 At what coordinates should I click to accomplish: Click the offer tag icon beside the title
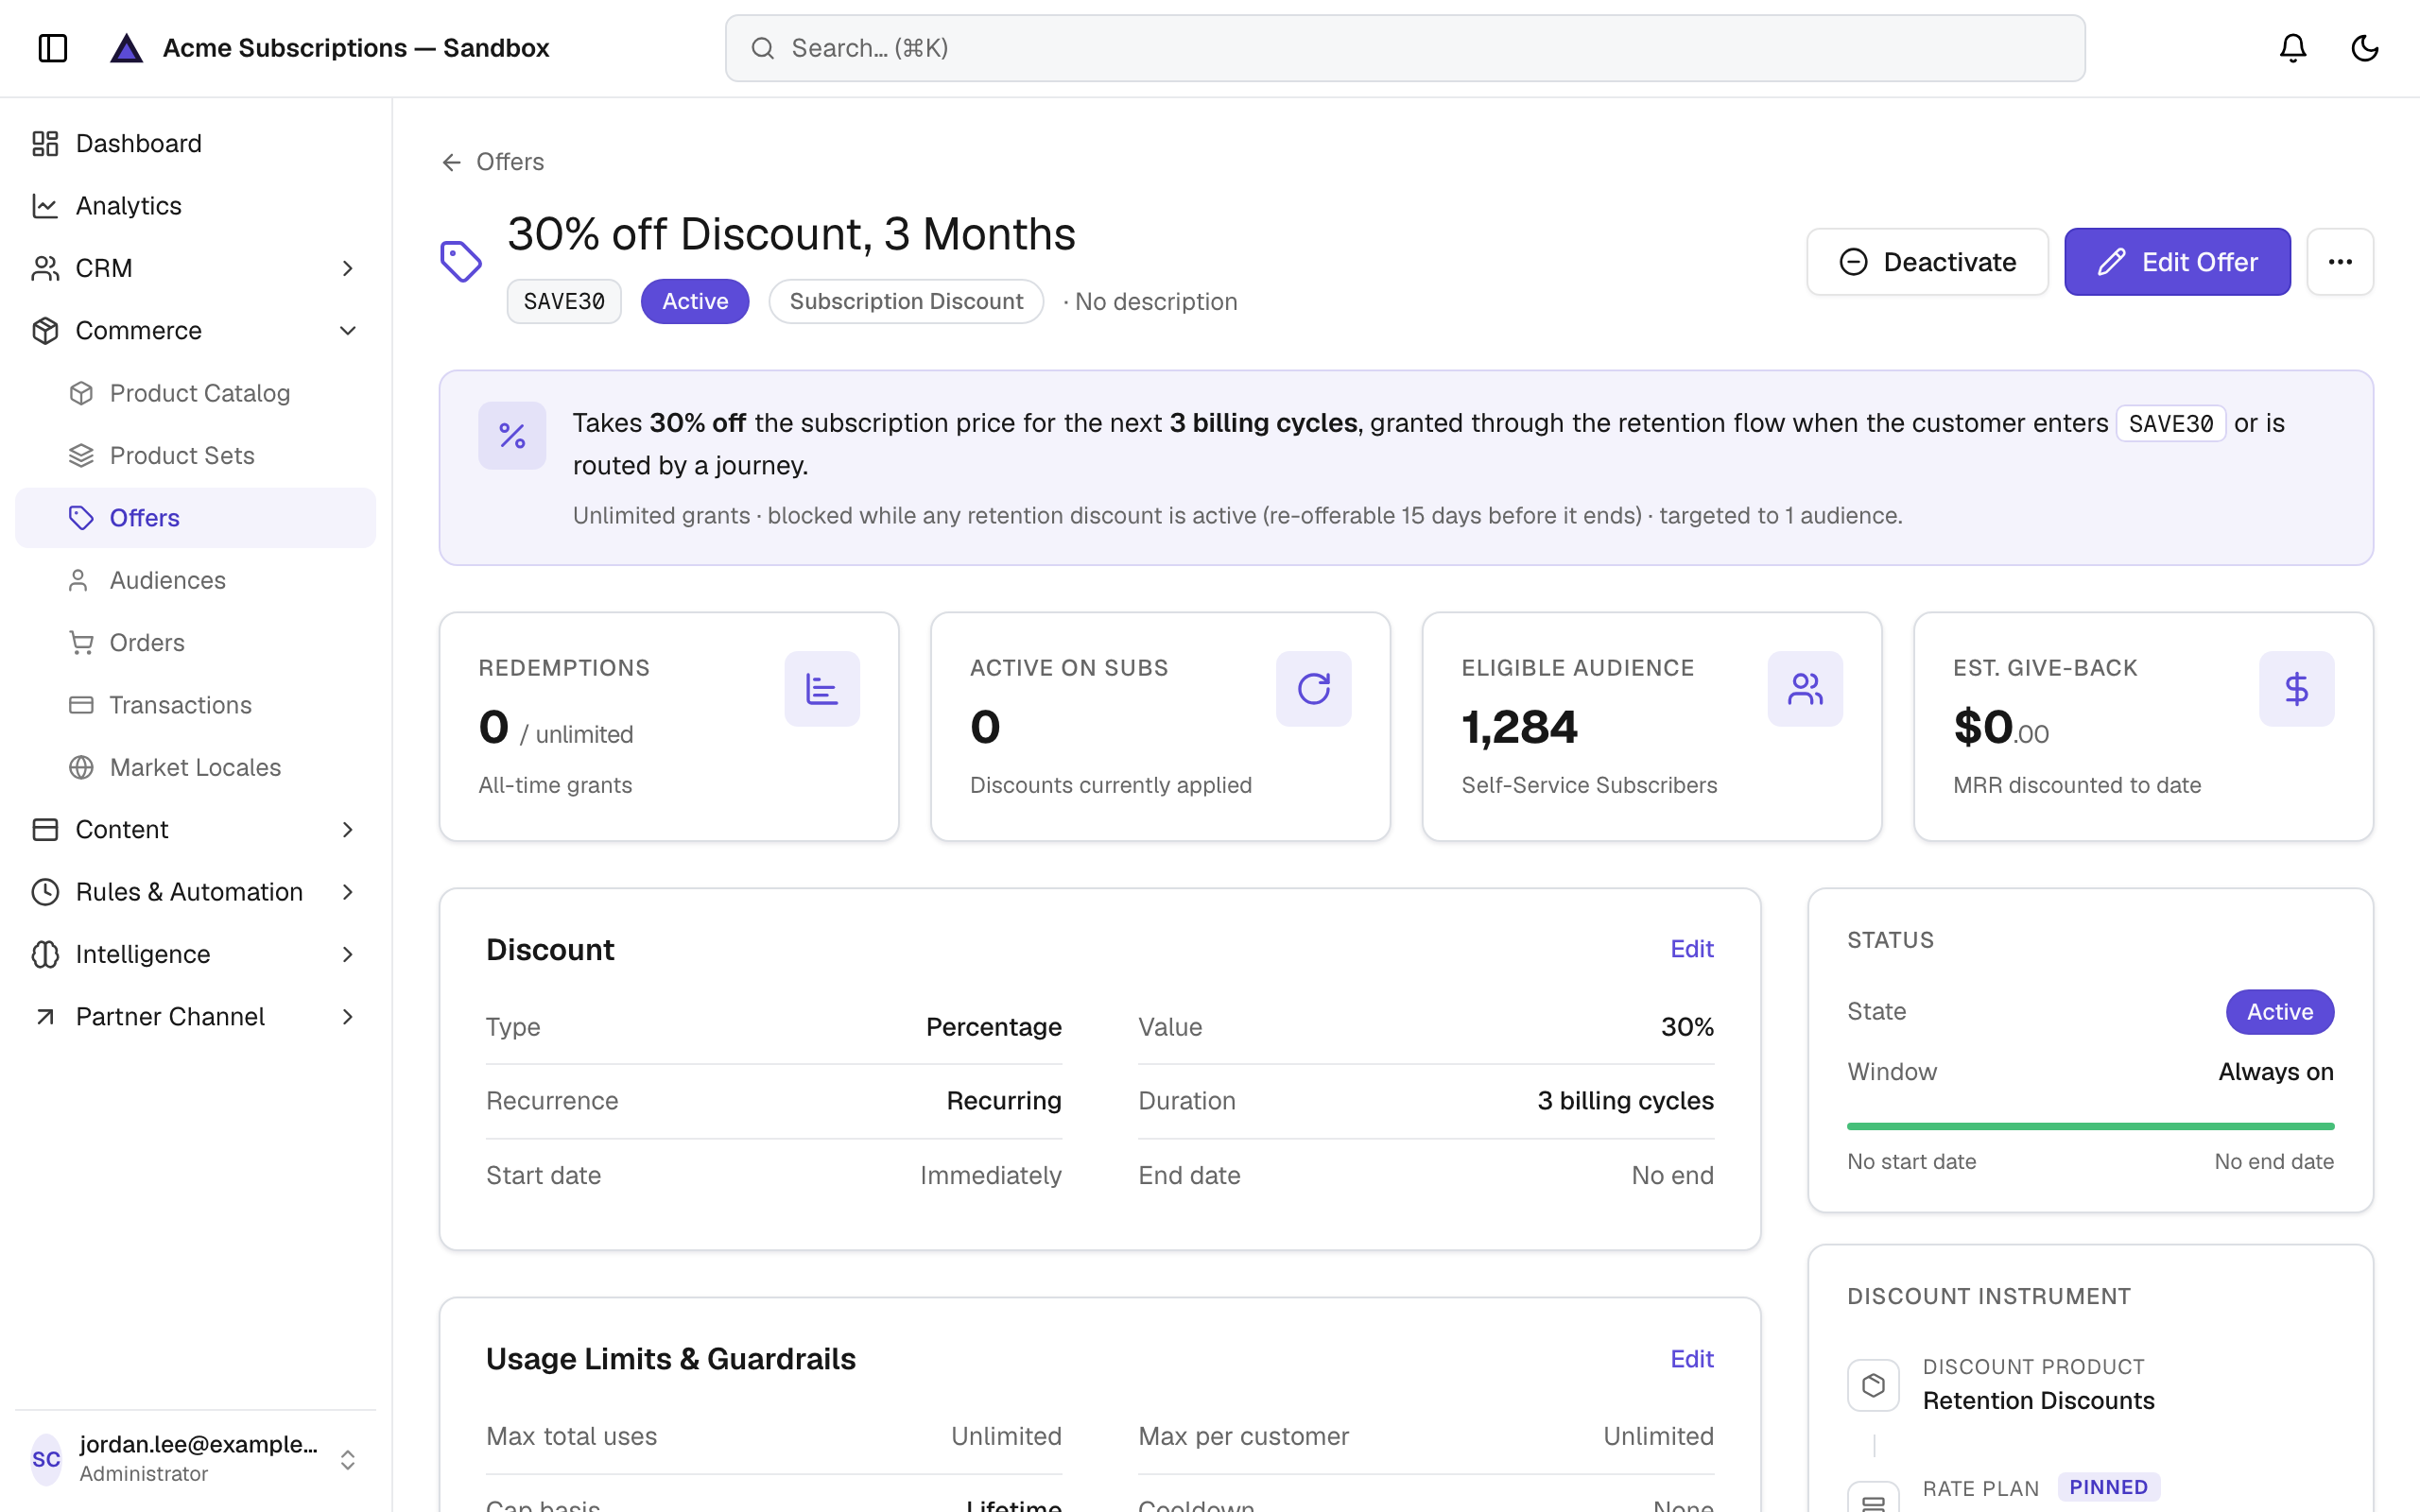pyautogui.click(x=461, y=261)
